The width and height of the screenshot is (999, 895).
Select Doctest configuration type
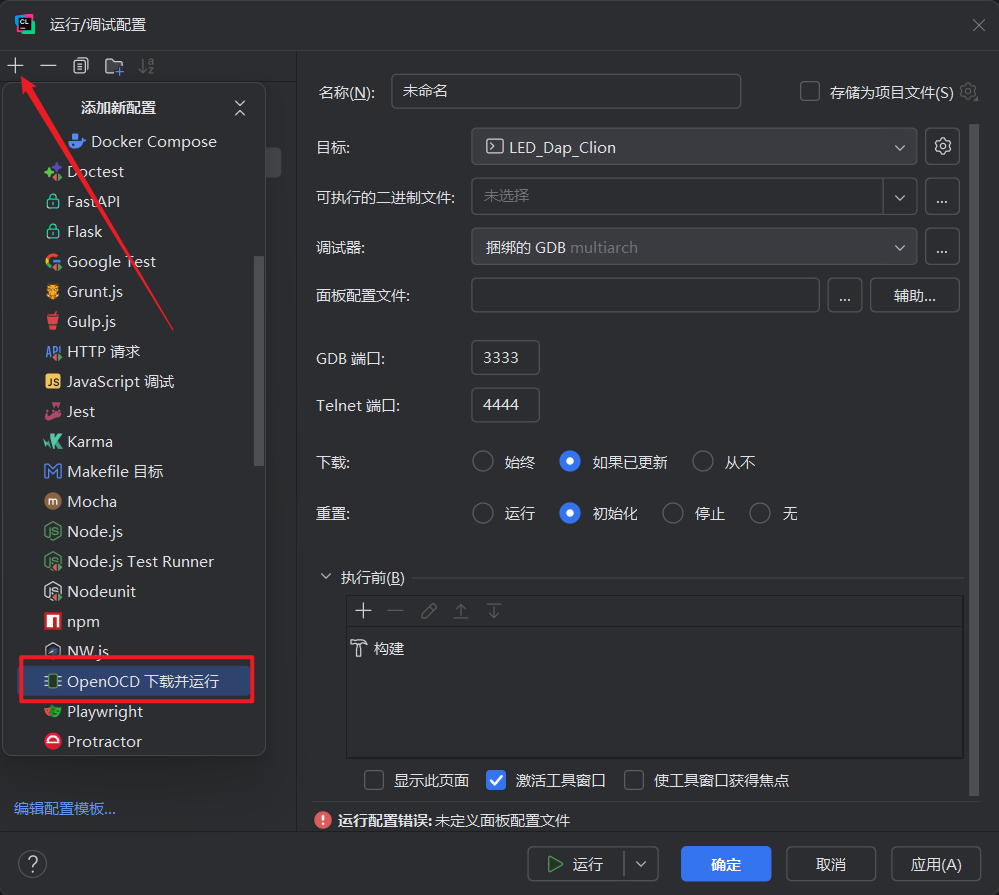tap(85, 171)
